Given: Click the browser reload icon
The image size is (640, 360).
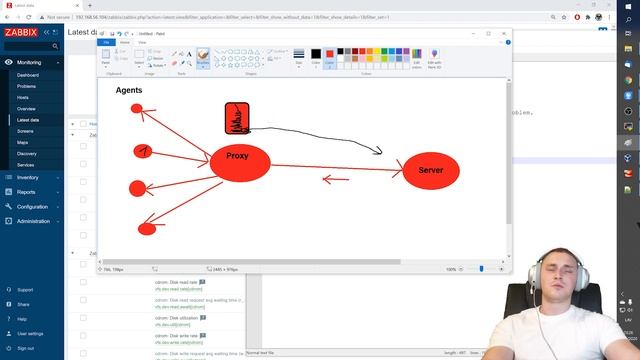Looking at the screenshot, I should click(x=29, y=17).
